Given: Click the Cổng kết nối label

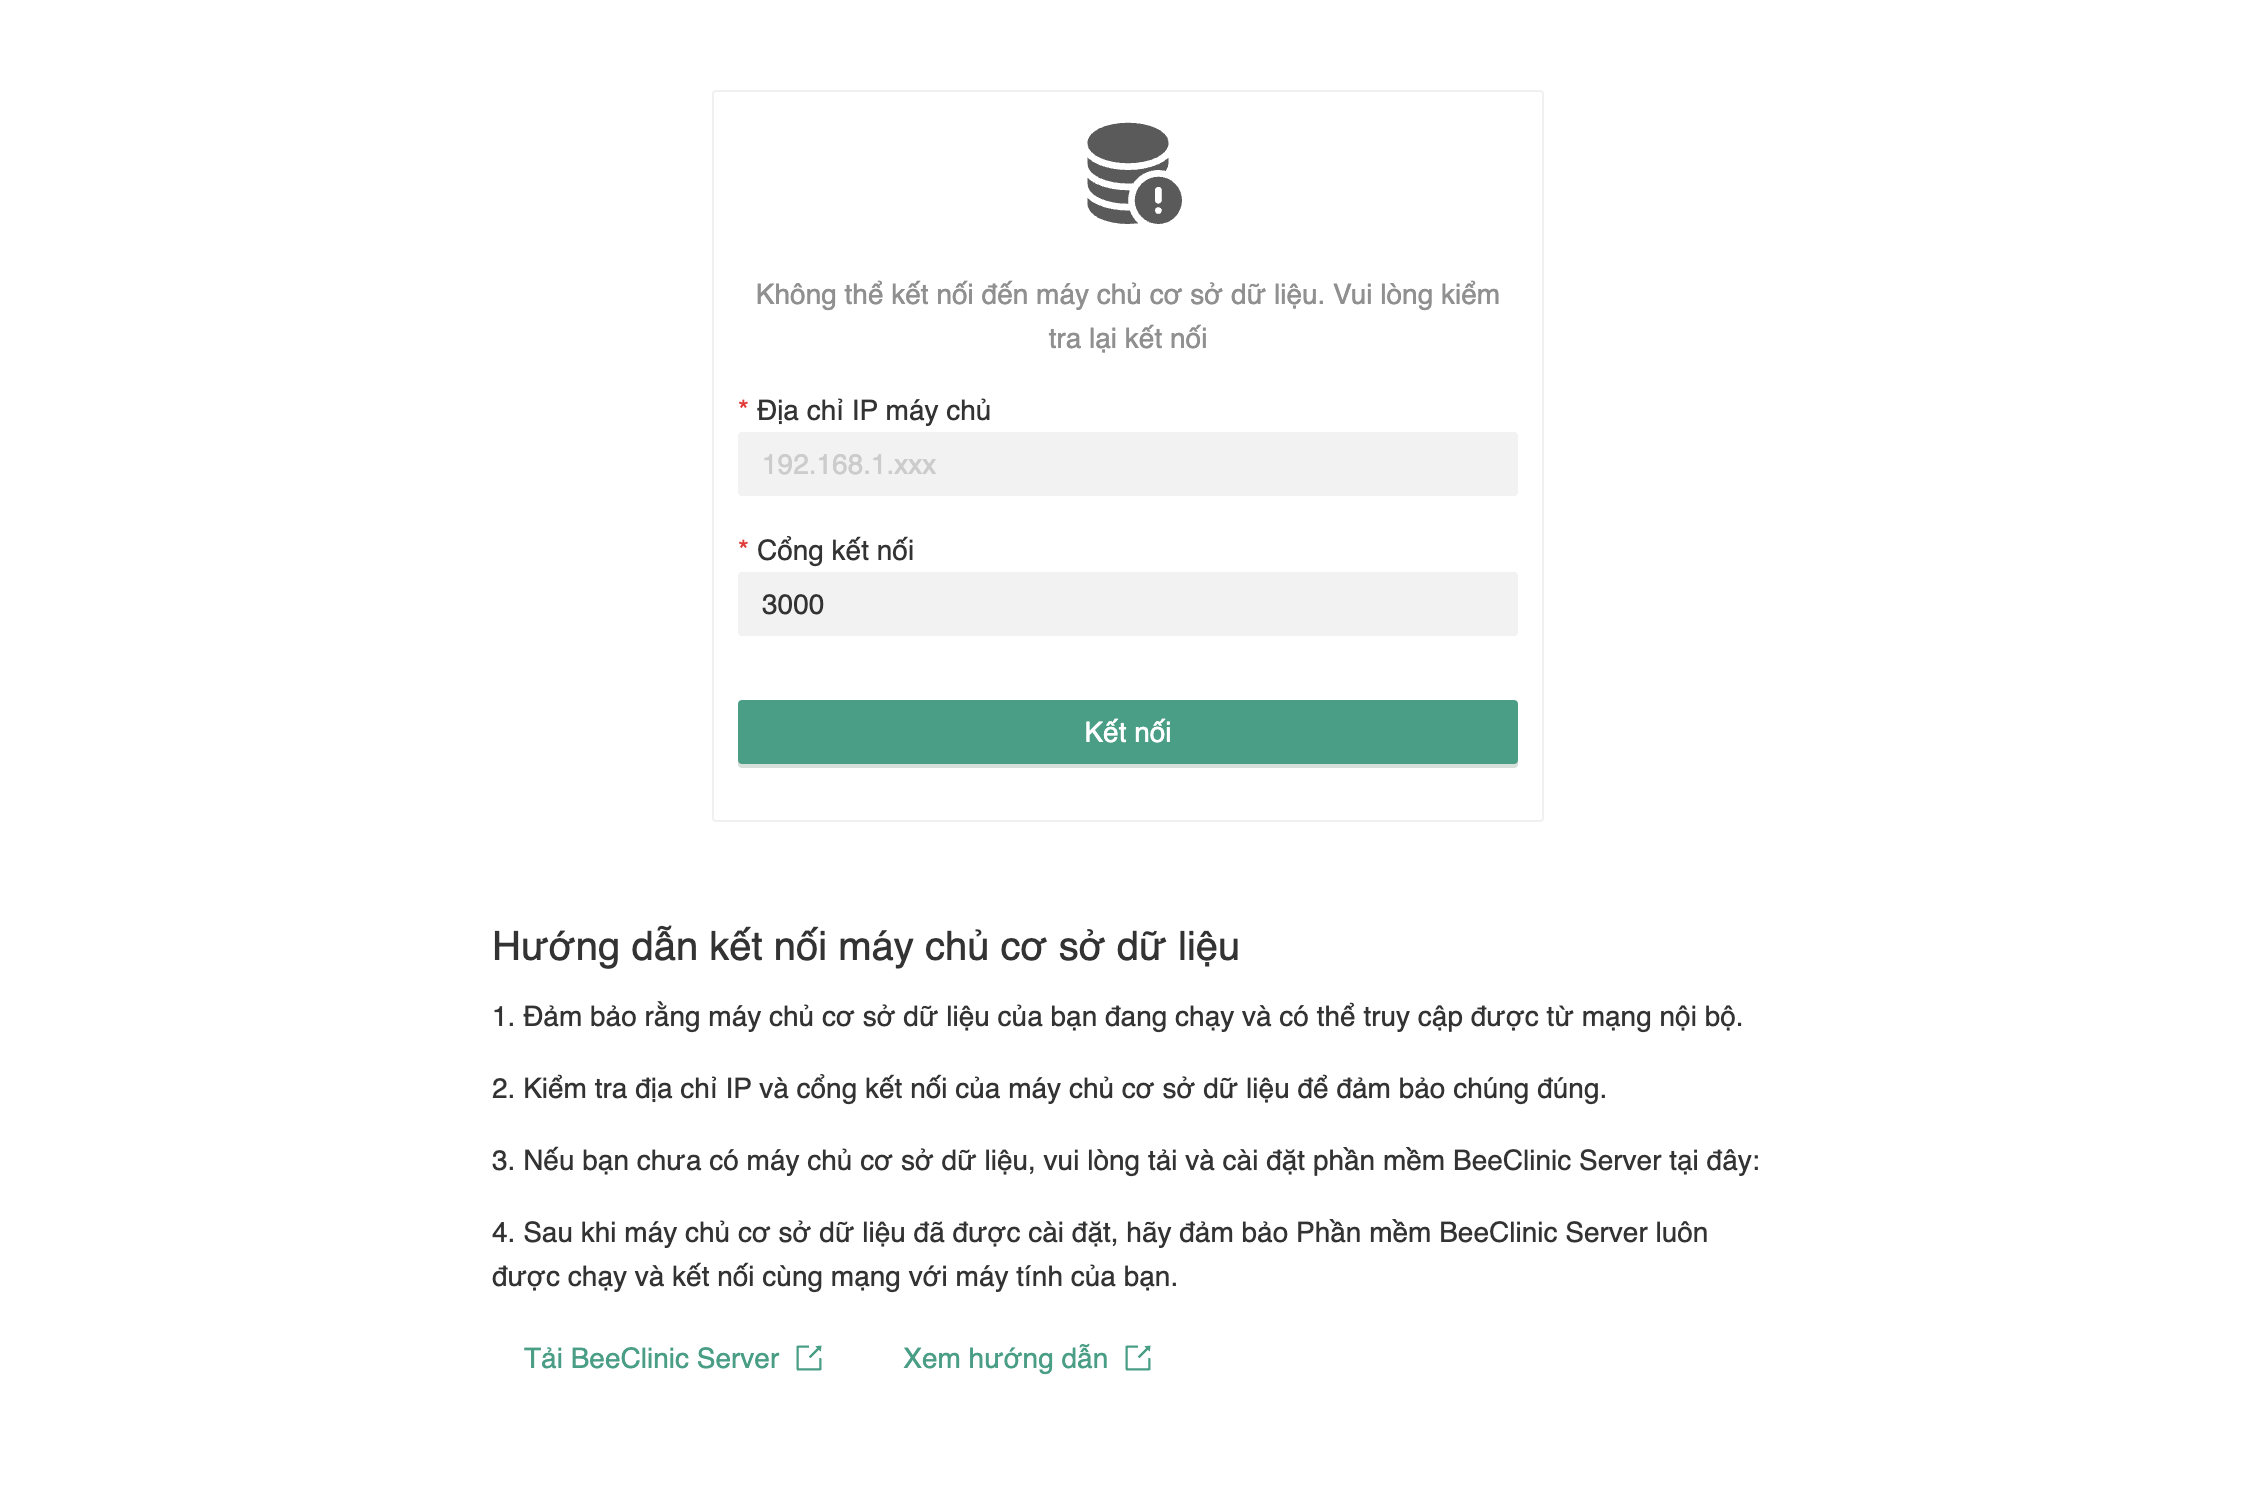Looking at the screenshot, I should click(835, 551).
